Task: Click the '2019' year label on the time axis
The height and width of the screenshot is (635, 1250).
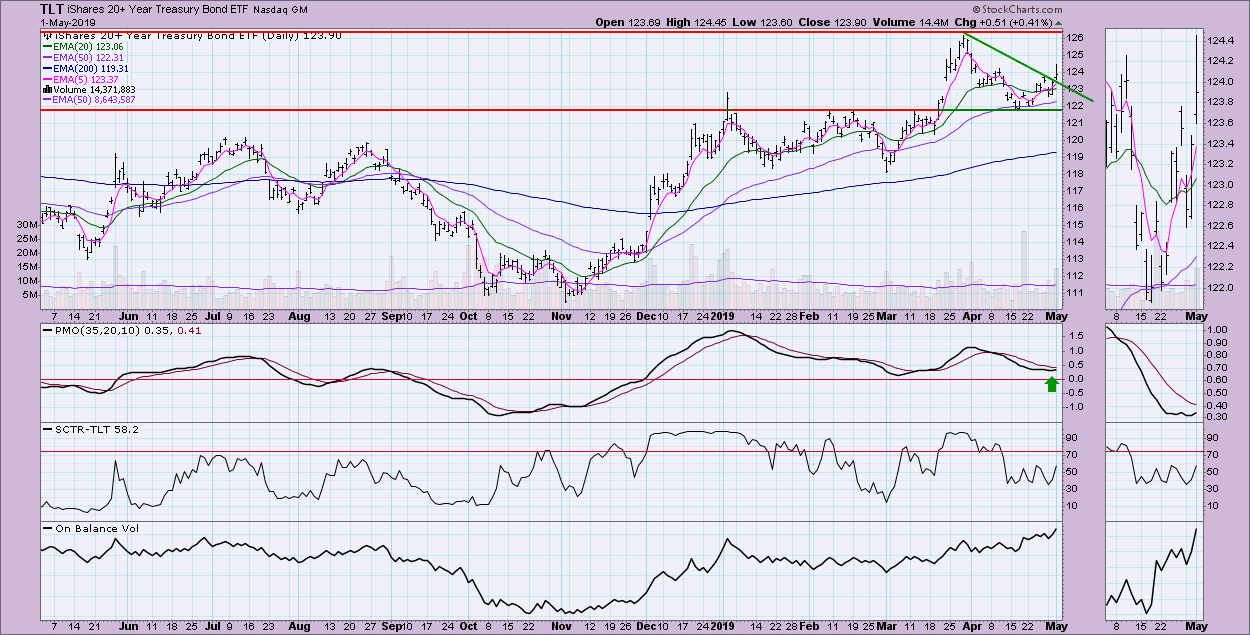Action: (722, 315)
